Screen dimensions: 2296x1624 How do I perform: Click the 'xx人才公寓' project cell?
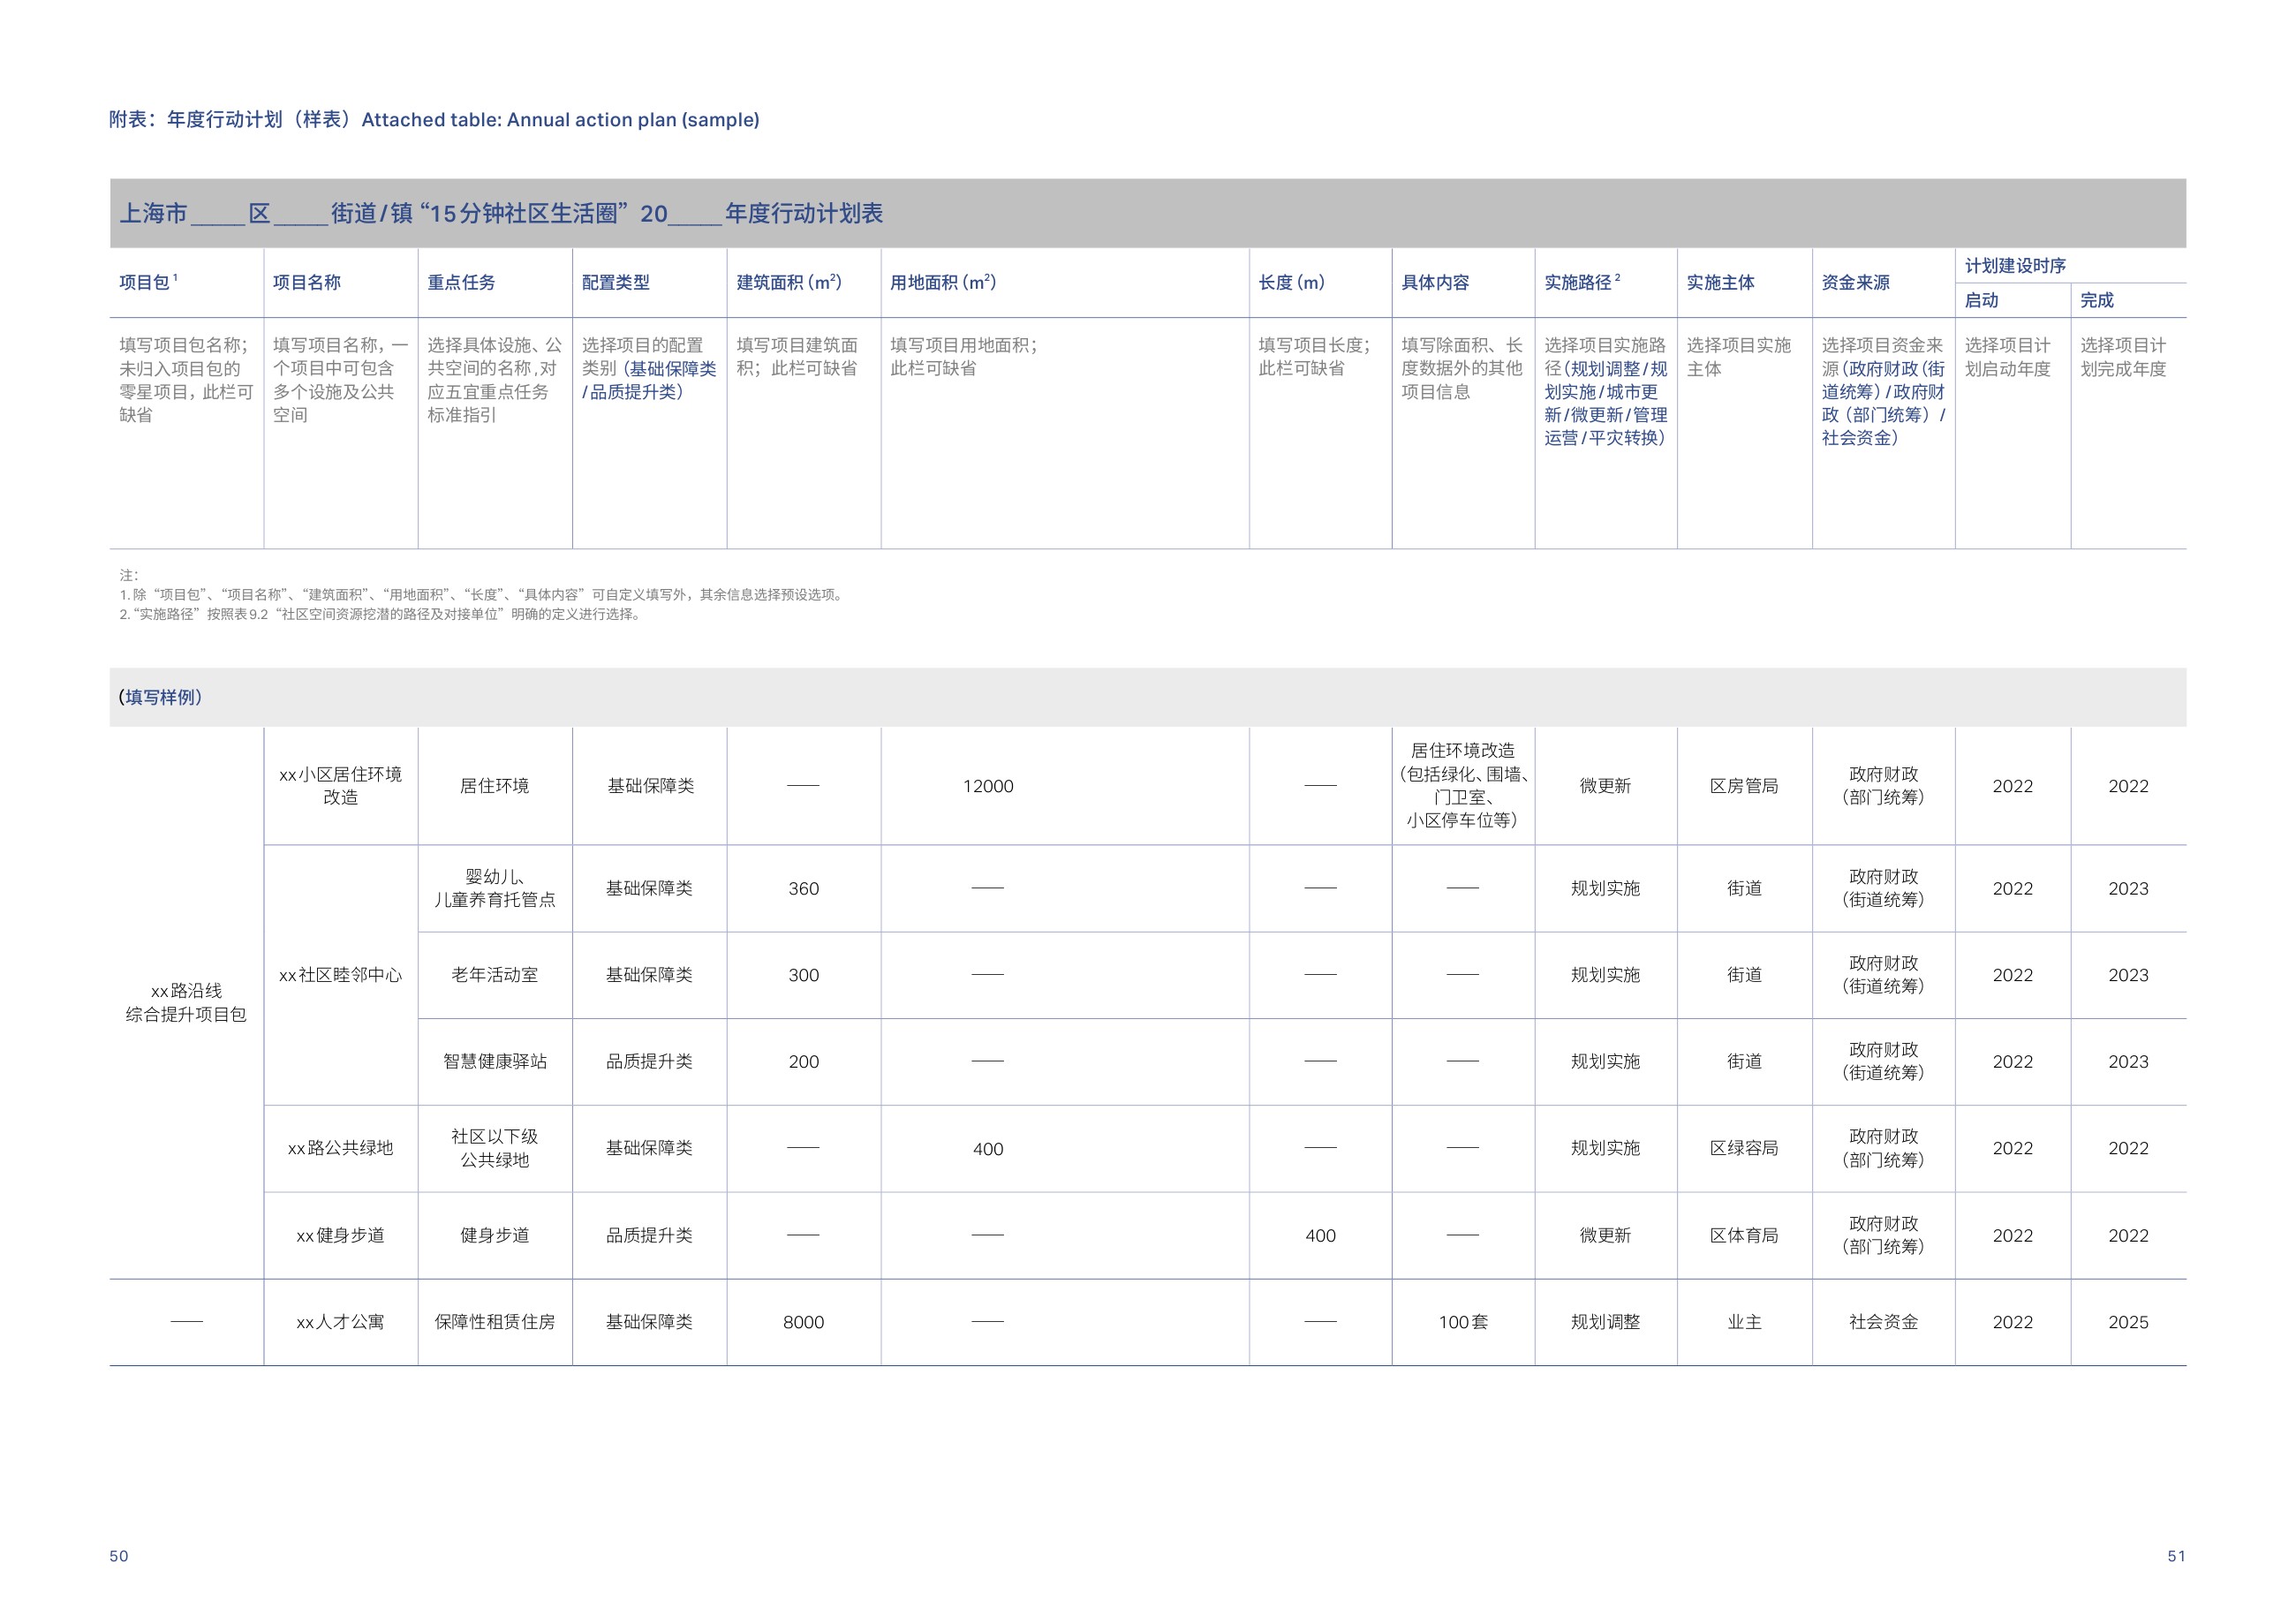[x=341, y=1322]
